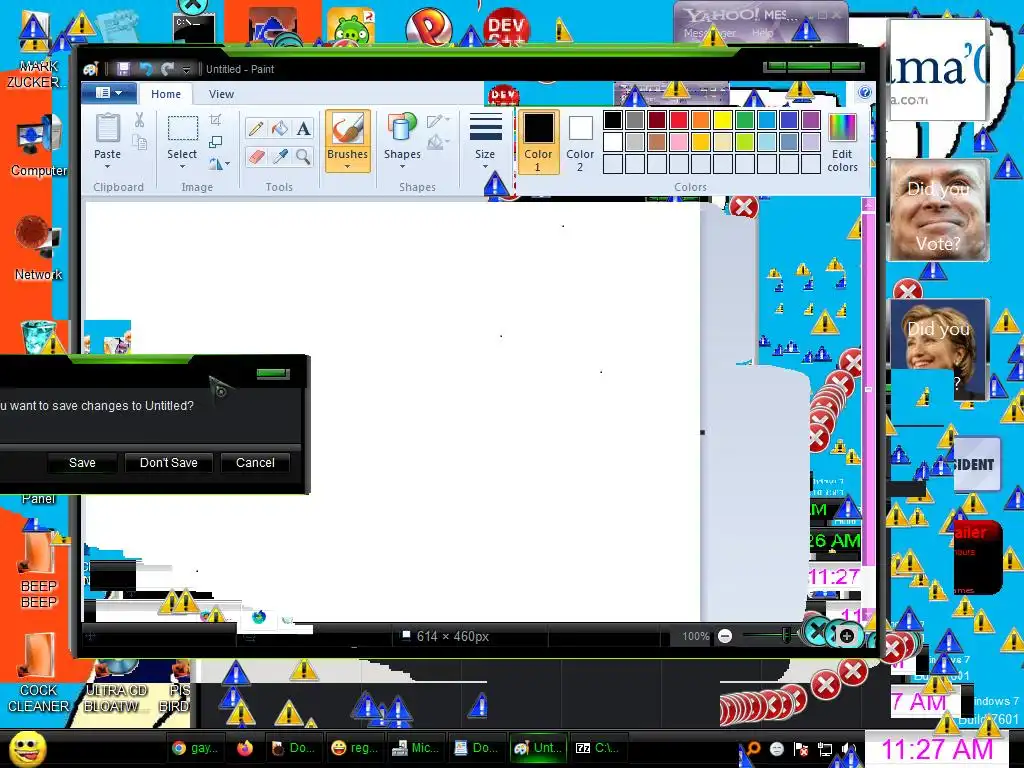This screenshot has width=1024, height=768.
Task: Select the Fill with color bucket tool
Action: point(280,129)
